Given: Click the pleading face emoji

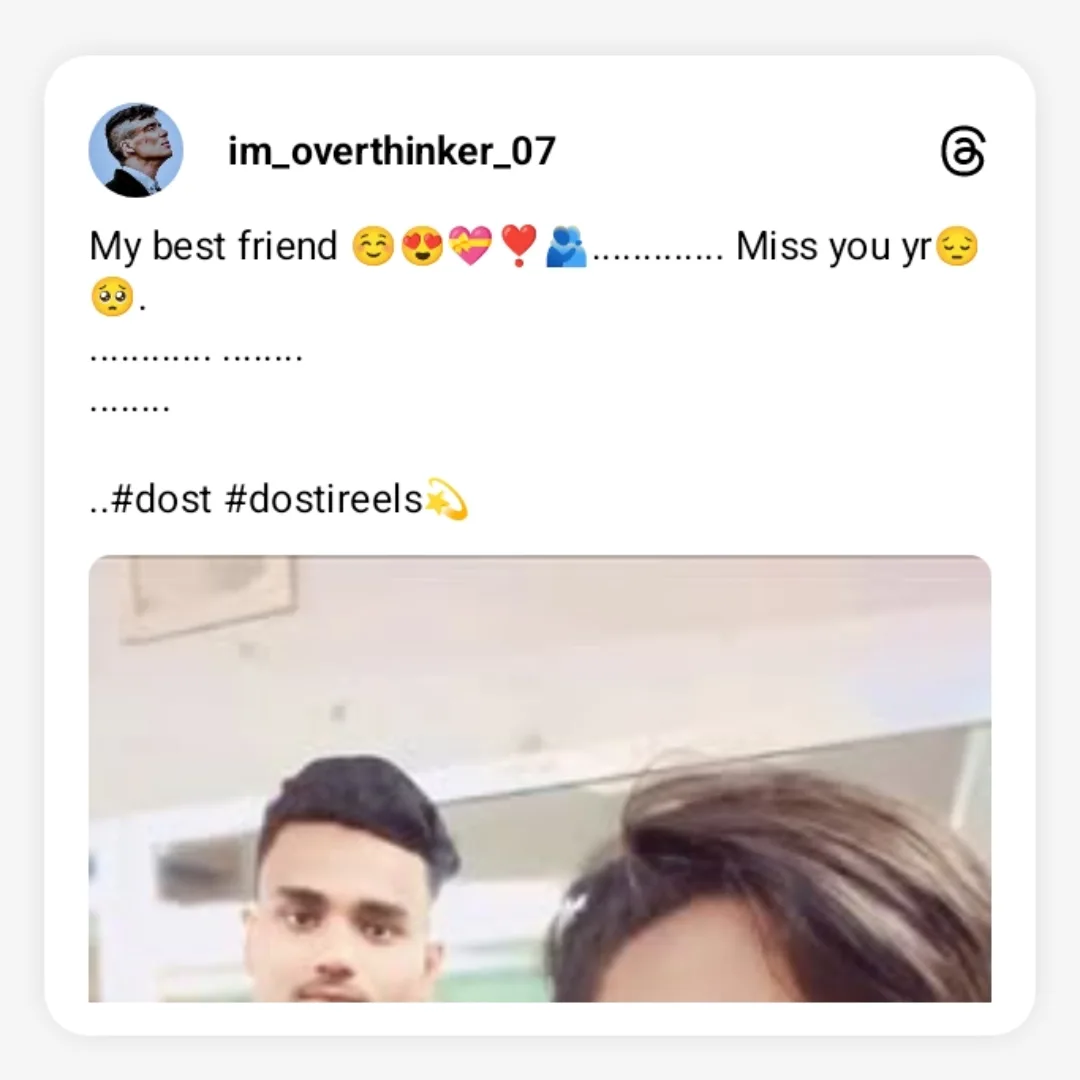Looking at the screenshot, I should point(112,297).
